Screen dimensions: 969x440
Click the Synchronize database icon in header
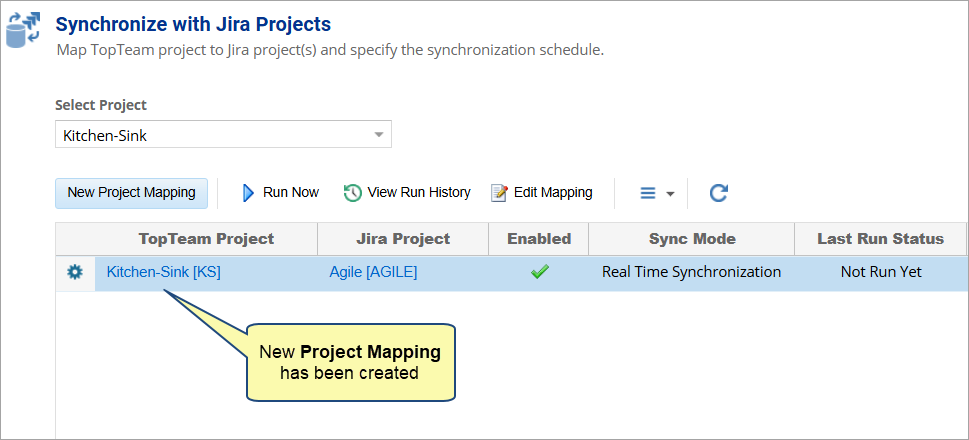[x=23, y=31]
